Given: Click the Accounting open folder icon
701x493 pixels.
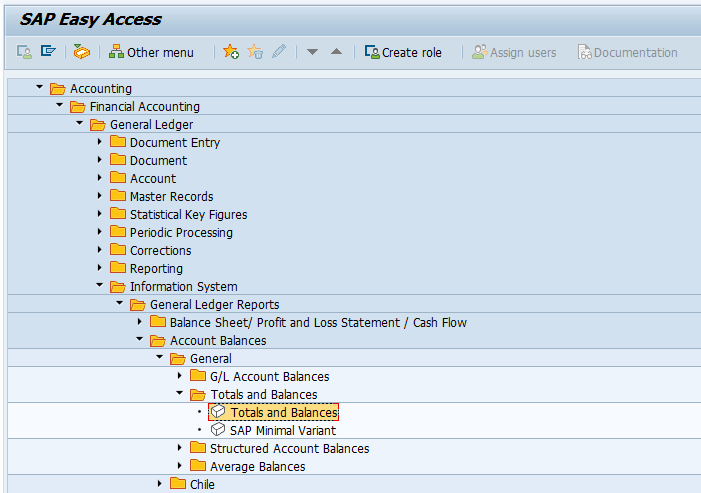Looking at the screenshot, I should pyautogui.click(x=57, y=89).
